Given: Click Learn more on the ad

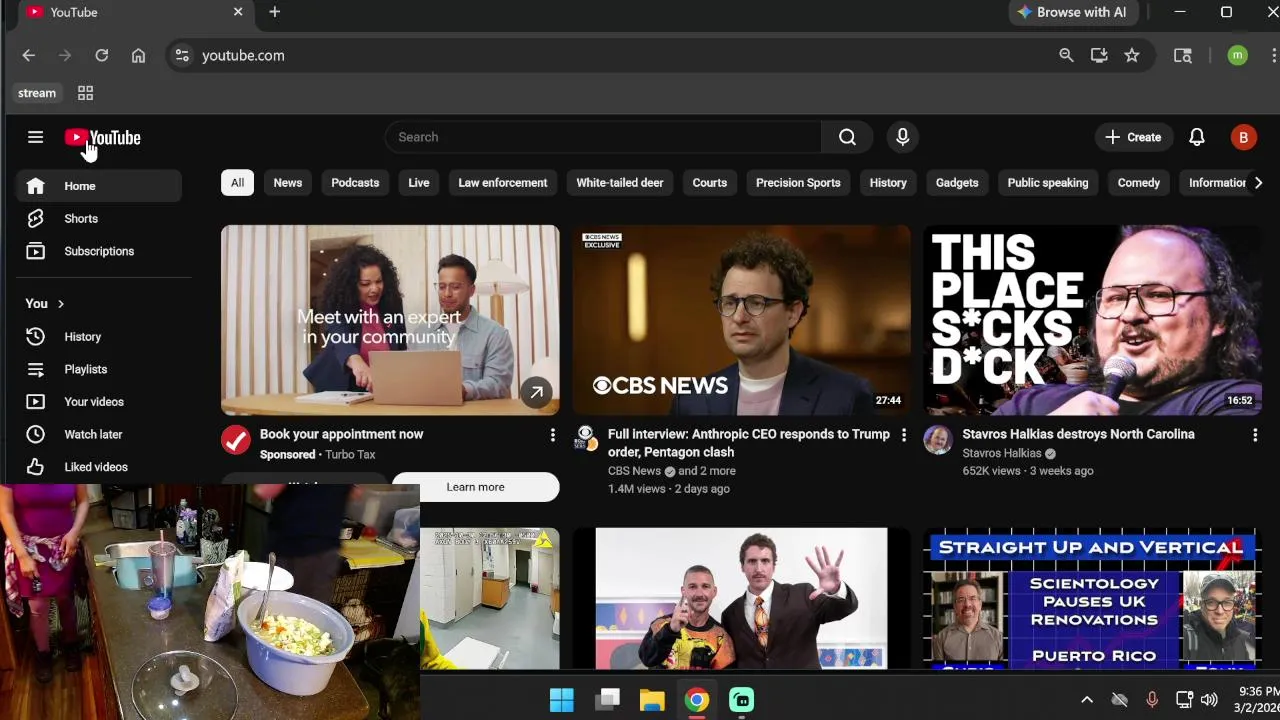Looking at the screenshot, I should point(475,487).
